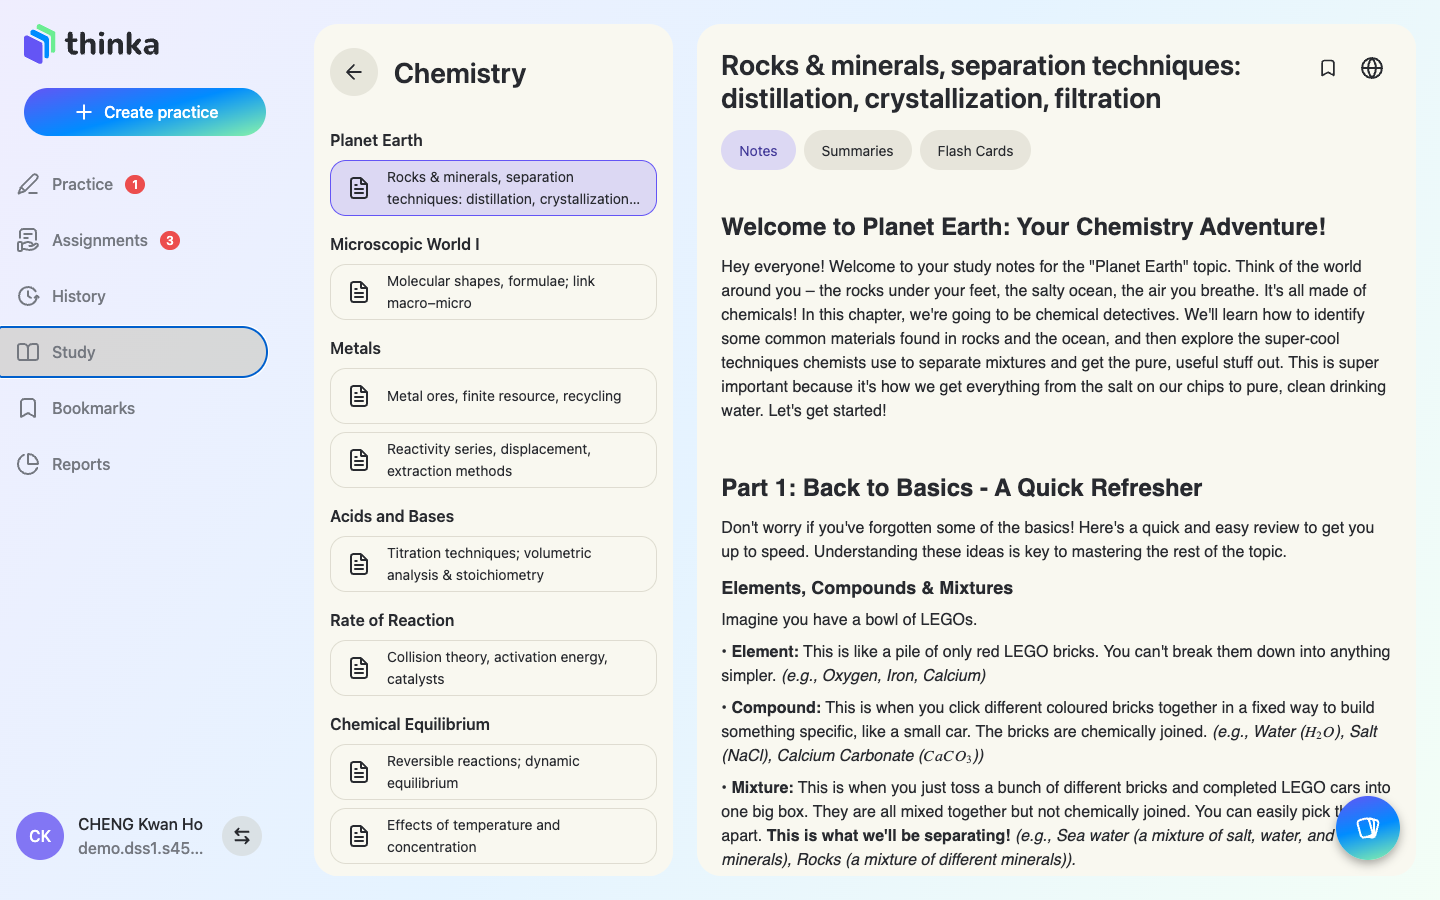This screenshot has height=900, width=1440.
Task: Switch to the Notes tab
Action: click(758, 150)
